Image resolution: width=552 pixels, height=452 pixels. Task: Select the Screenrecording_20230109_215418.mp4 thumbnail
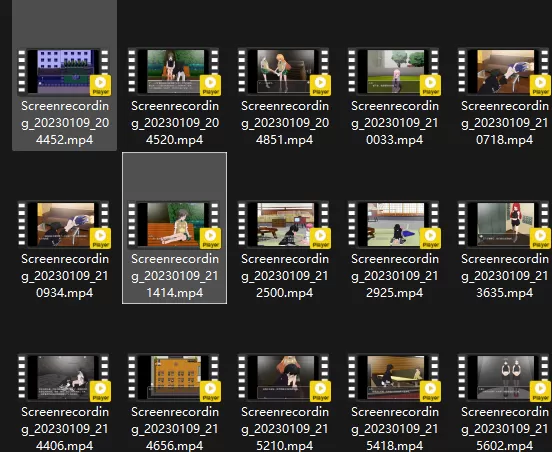pyautogui.click(x=394, y=378)
